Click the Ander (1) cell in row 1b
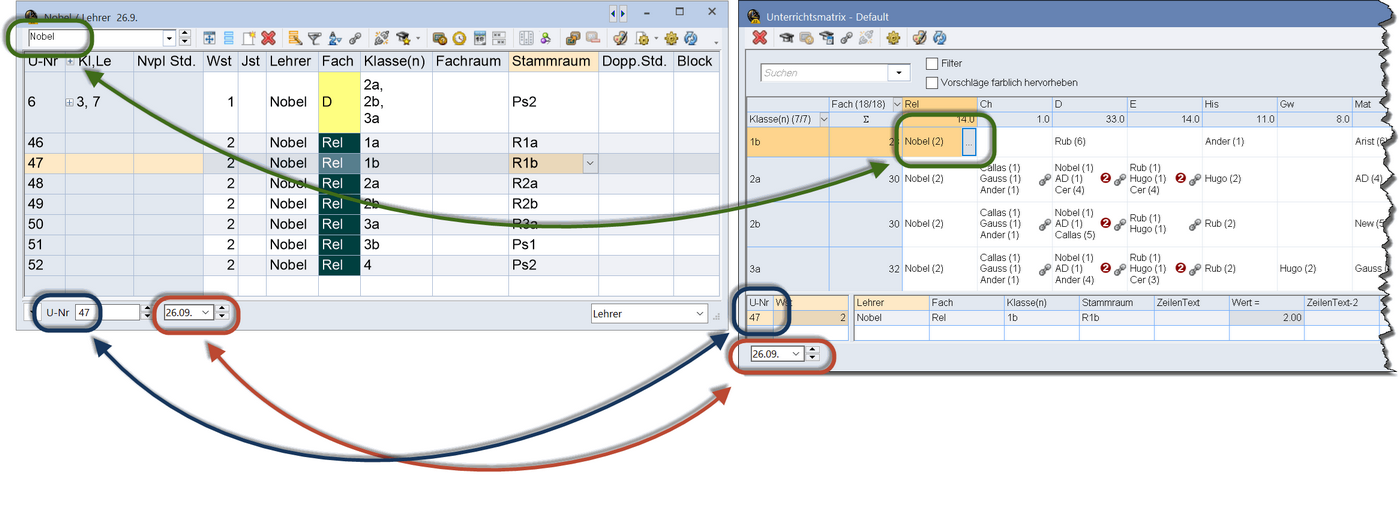 tap(1239, 142)
